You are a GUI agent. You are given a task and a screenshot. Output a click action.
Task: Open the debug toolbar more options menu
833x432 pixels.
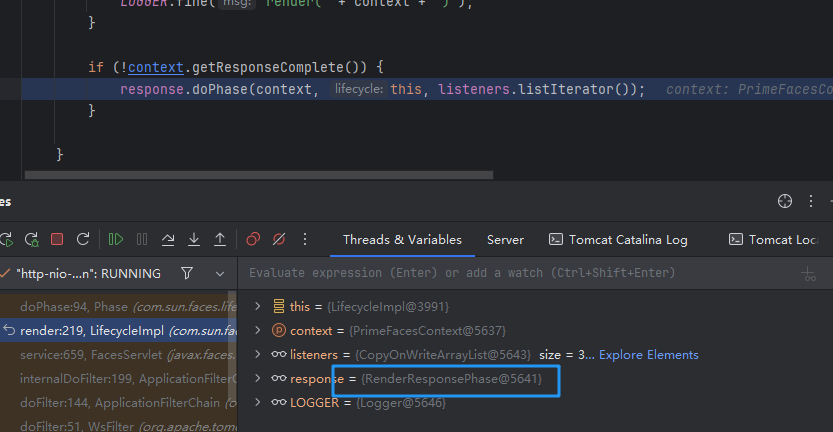305,240
